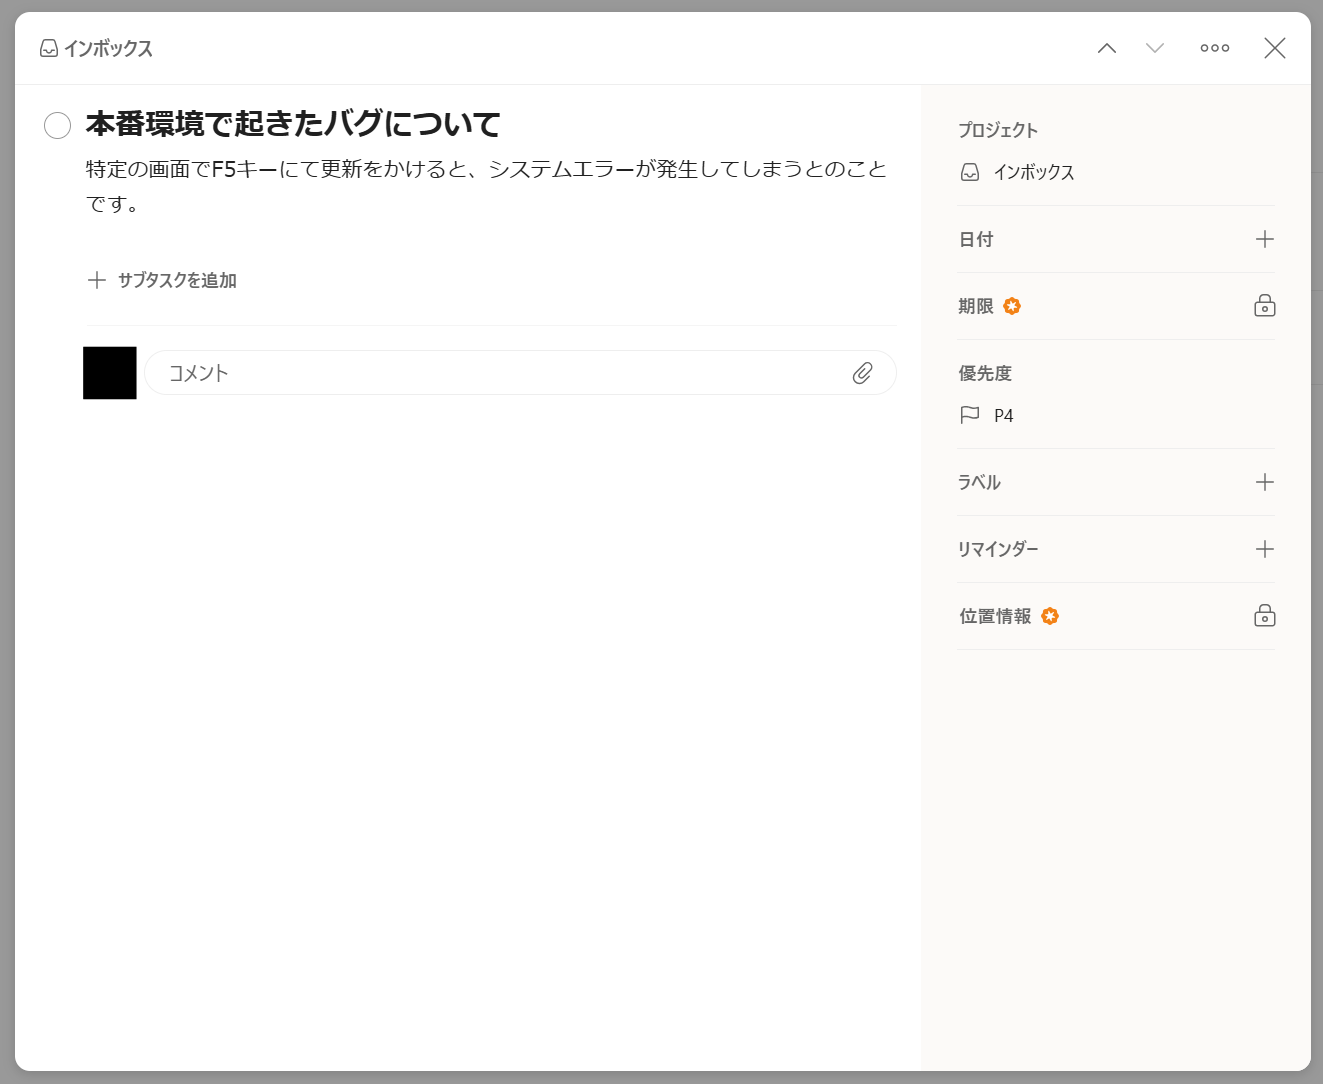Viewport: 1323px width, 1084px height.
Task: Go to the next task with down chevron
Action: click(x=1155, y=48)
